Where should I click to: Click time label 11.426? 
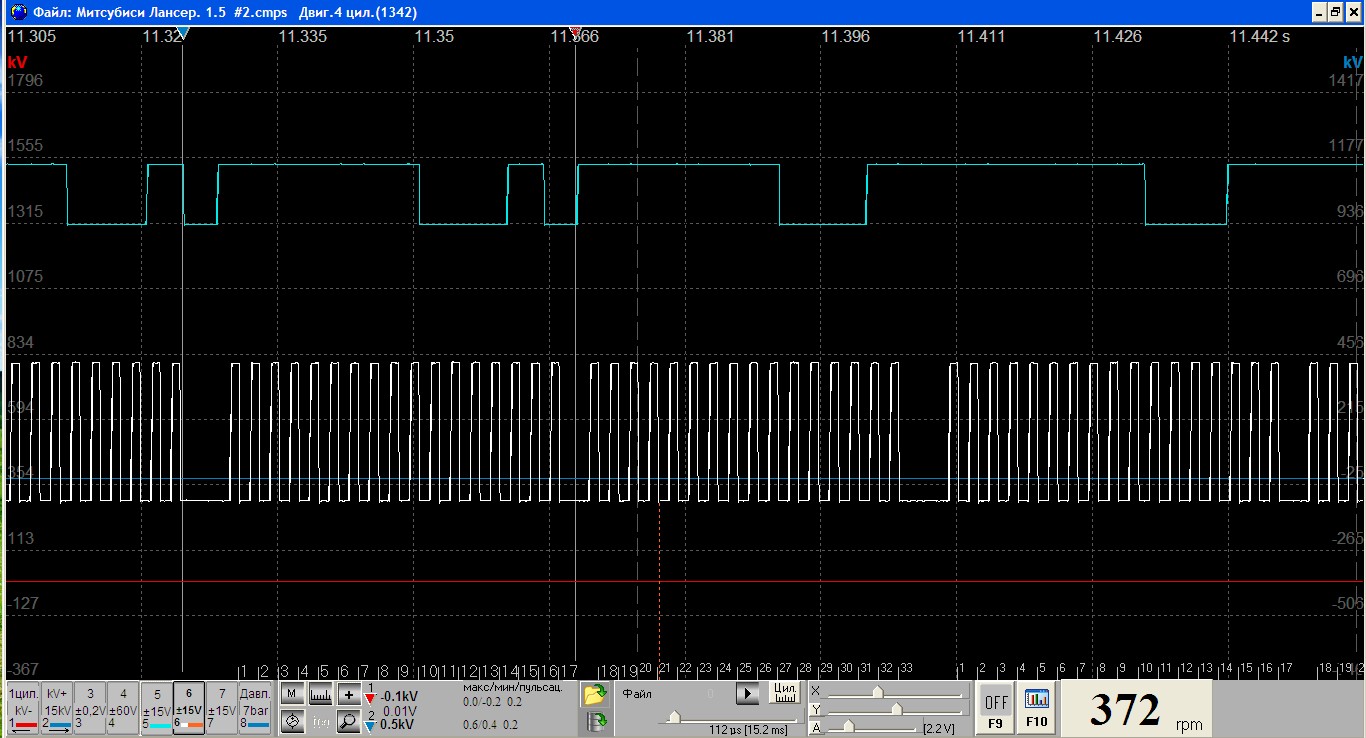[1117, 36]
